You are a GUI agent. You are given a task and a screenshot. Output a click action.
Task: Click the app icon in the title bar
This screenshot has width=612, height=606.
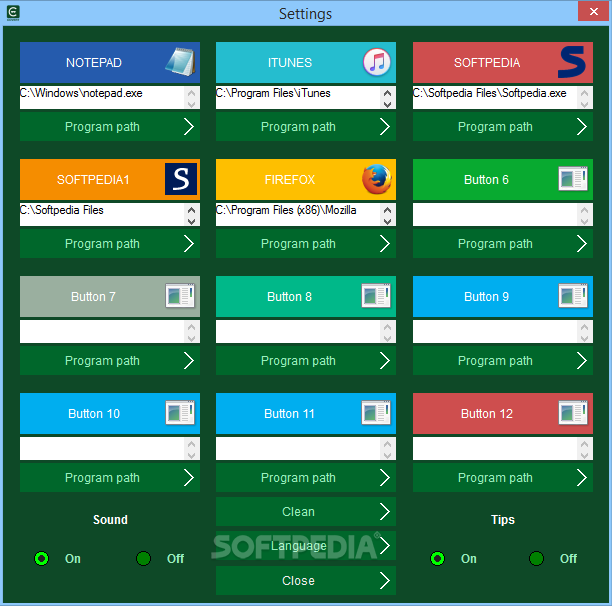pyautogui.click(x=13, y=12)
